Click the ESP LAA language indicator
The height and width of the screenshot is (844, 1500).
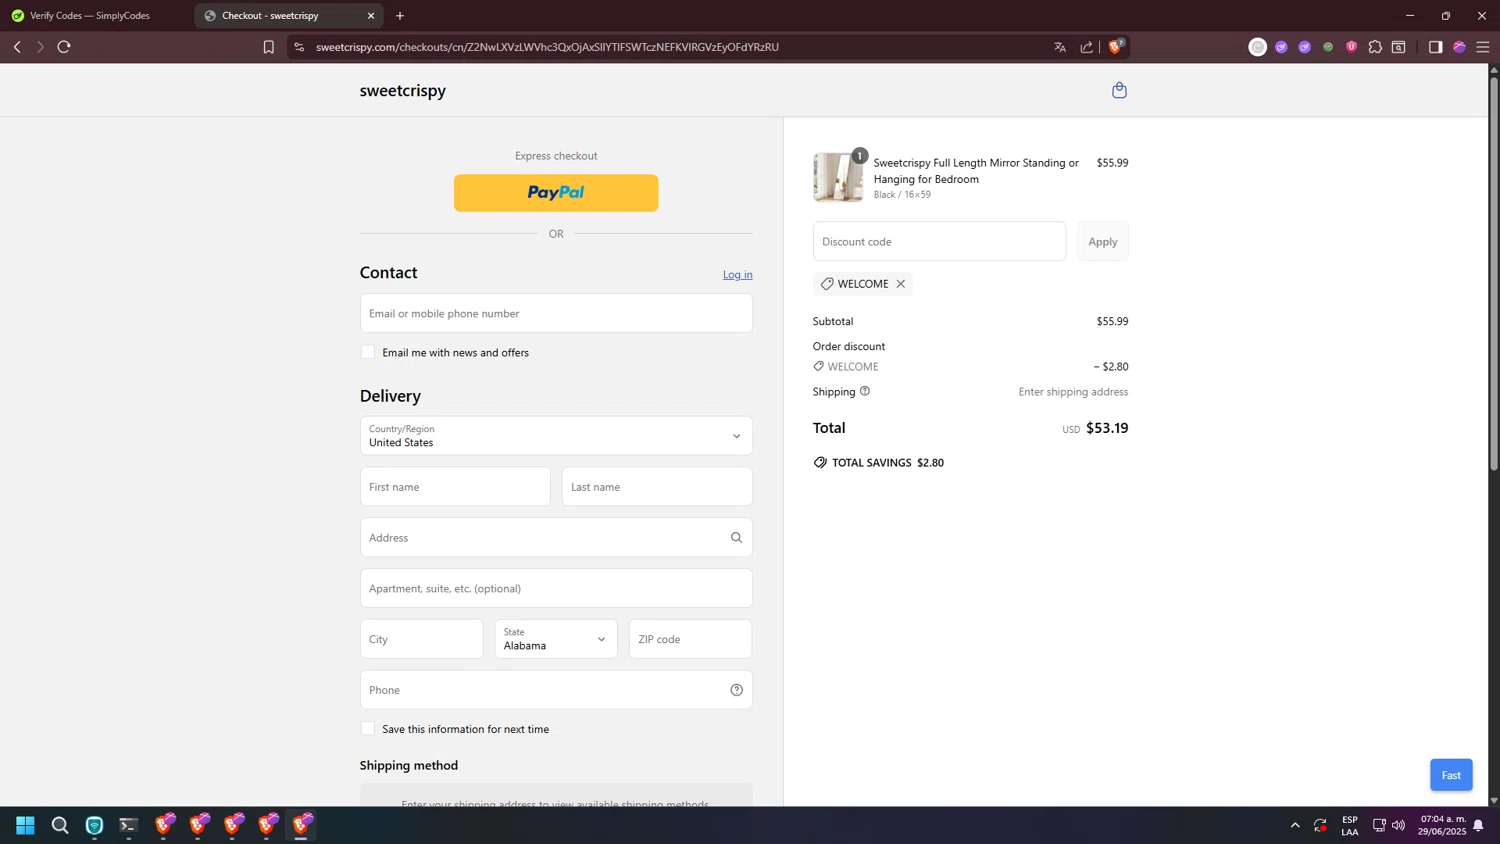[1350, 826]
